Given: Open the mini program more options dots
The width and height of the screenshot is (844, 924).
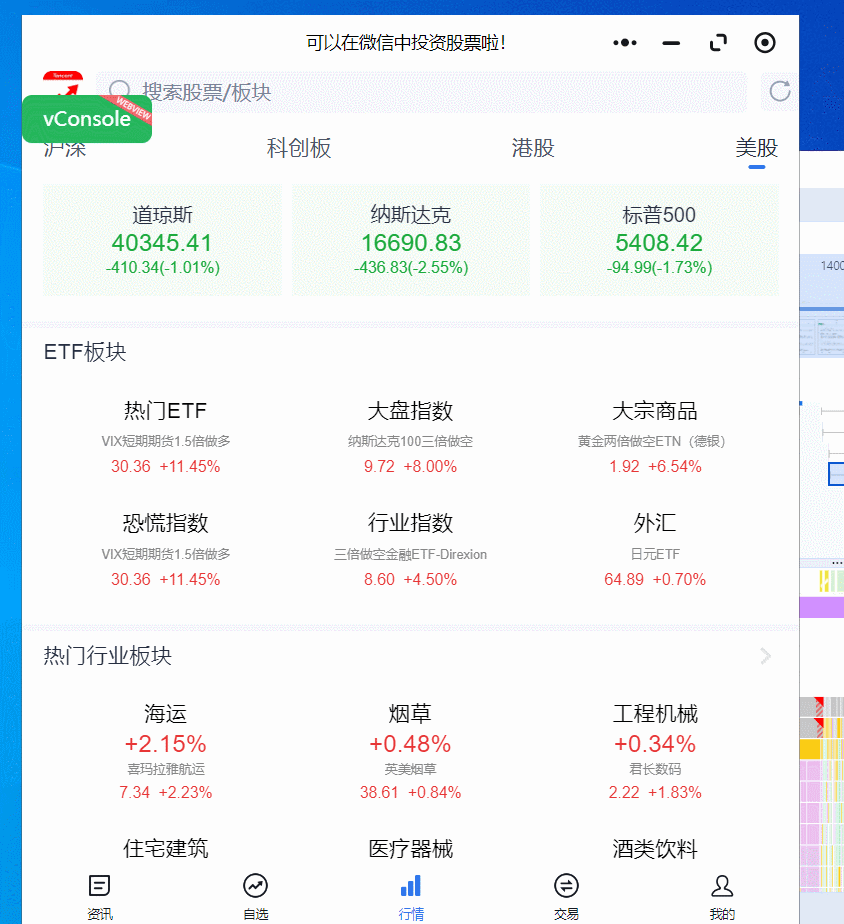Looking at the screenshot, I should coord(624,42).
